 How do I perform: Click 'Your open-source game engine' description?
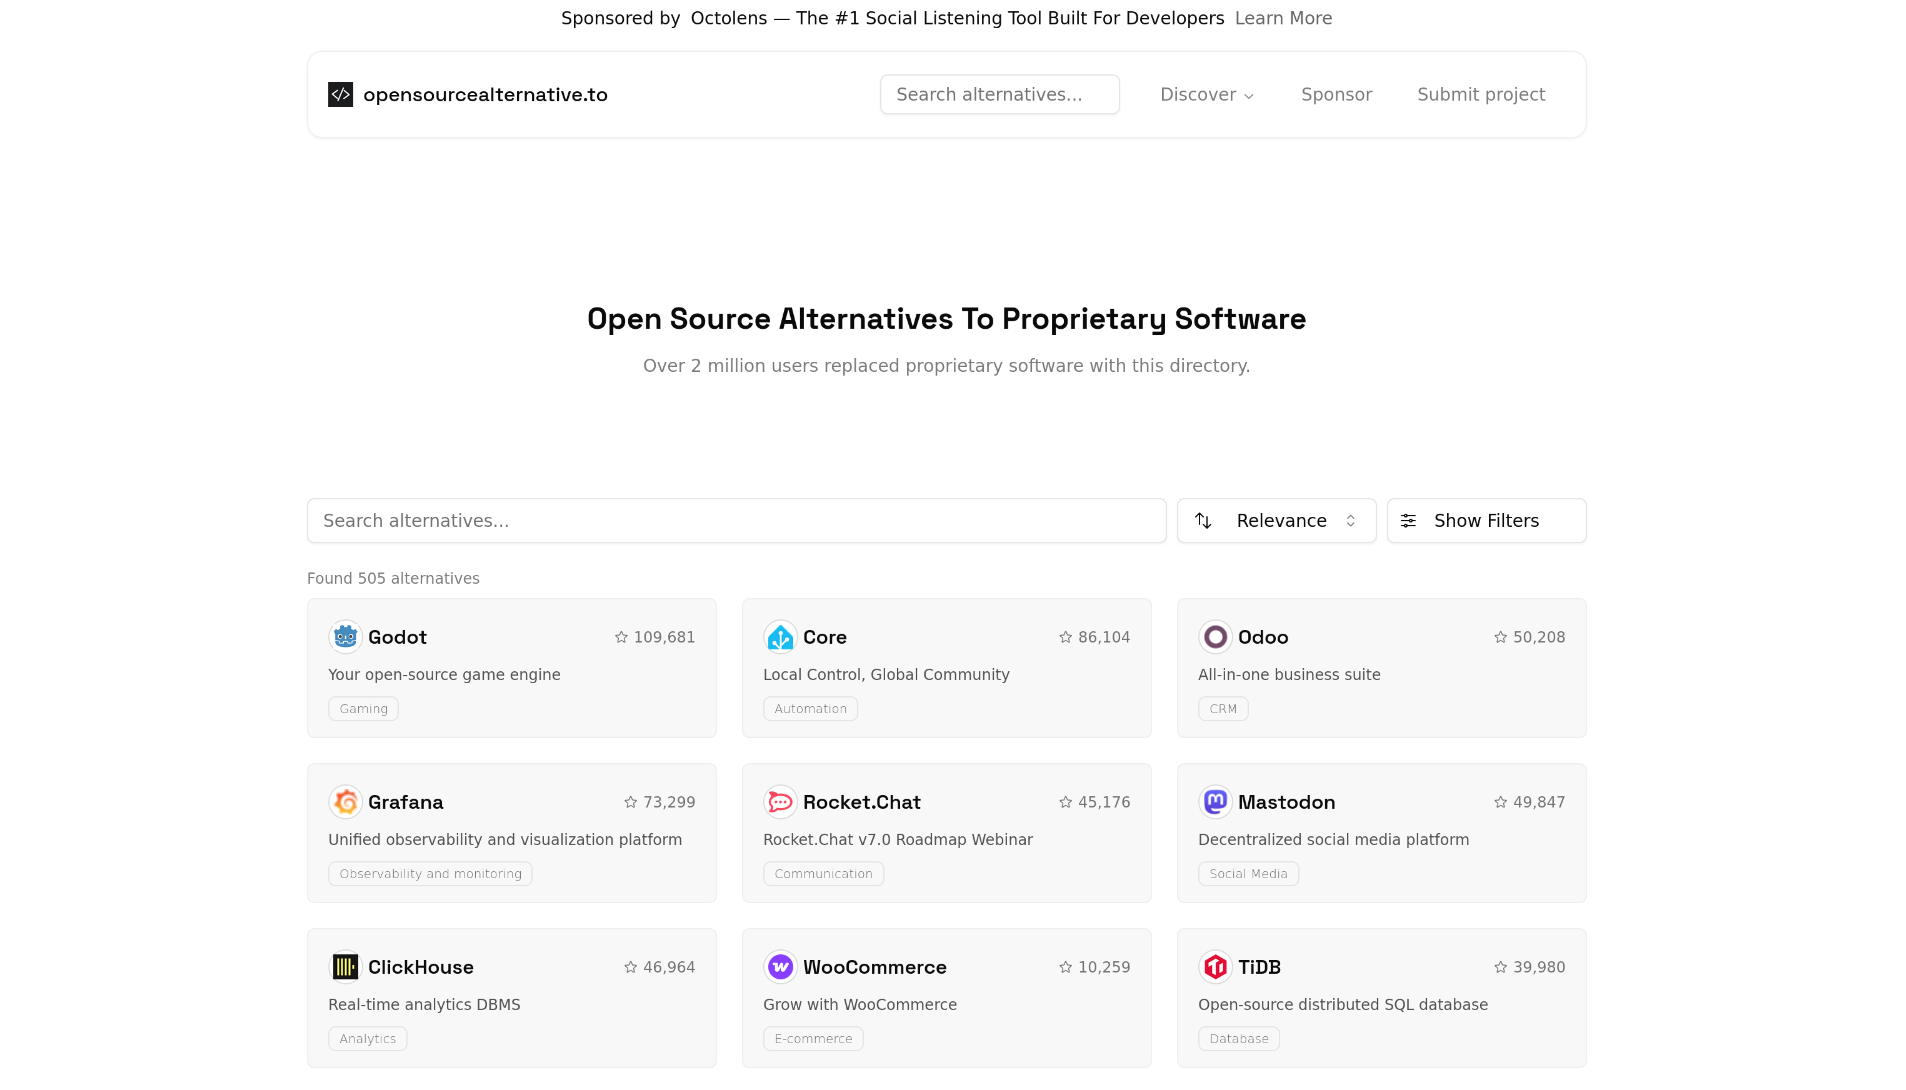pyautogui.click(x=444, y=675)
